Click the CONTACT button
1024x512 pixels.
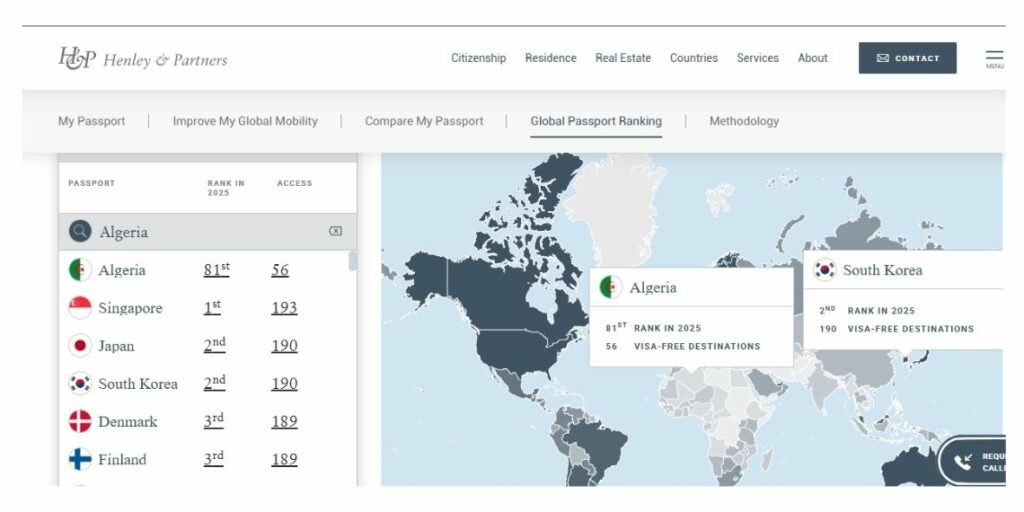pyautogui.click(x=908, y=58)
